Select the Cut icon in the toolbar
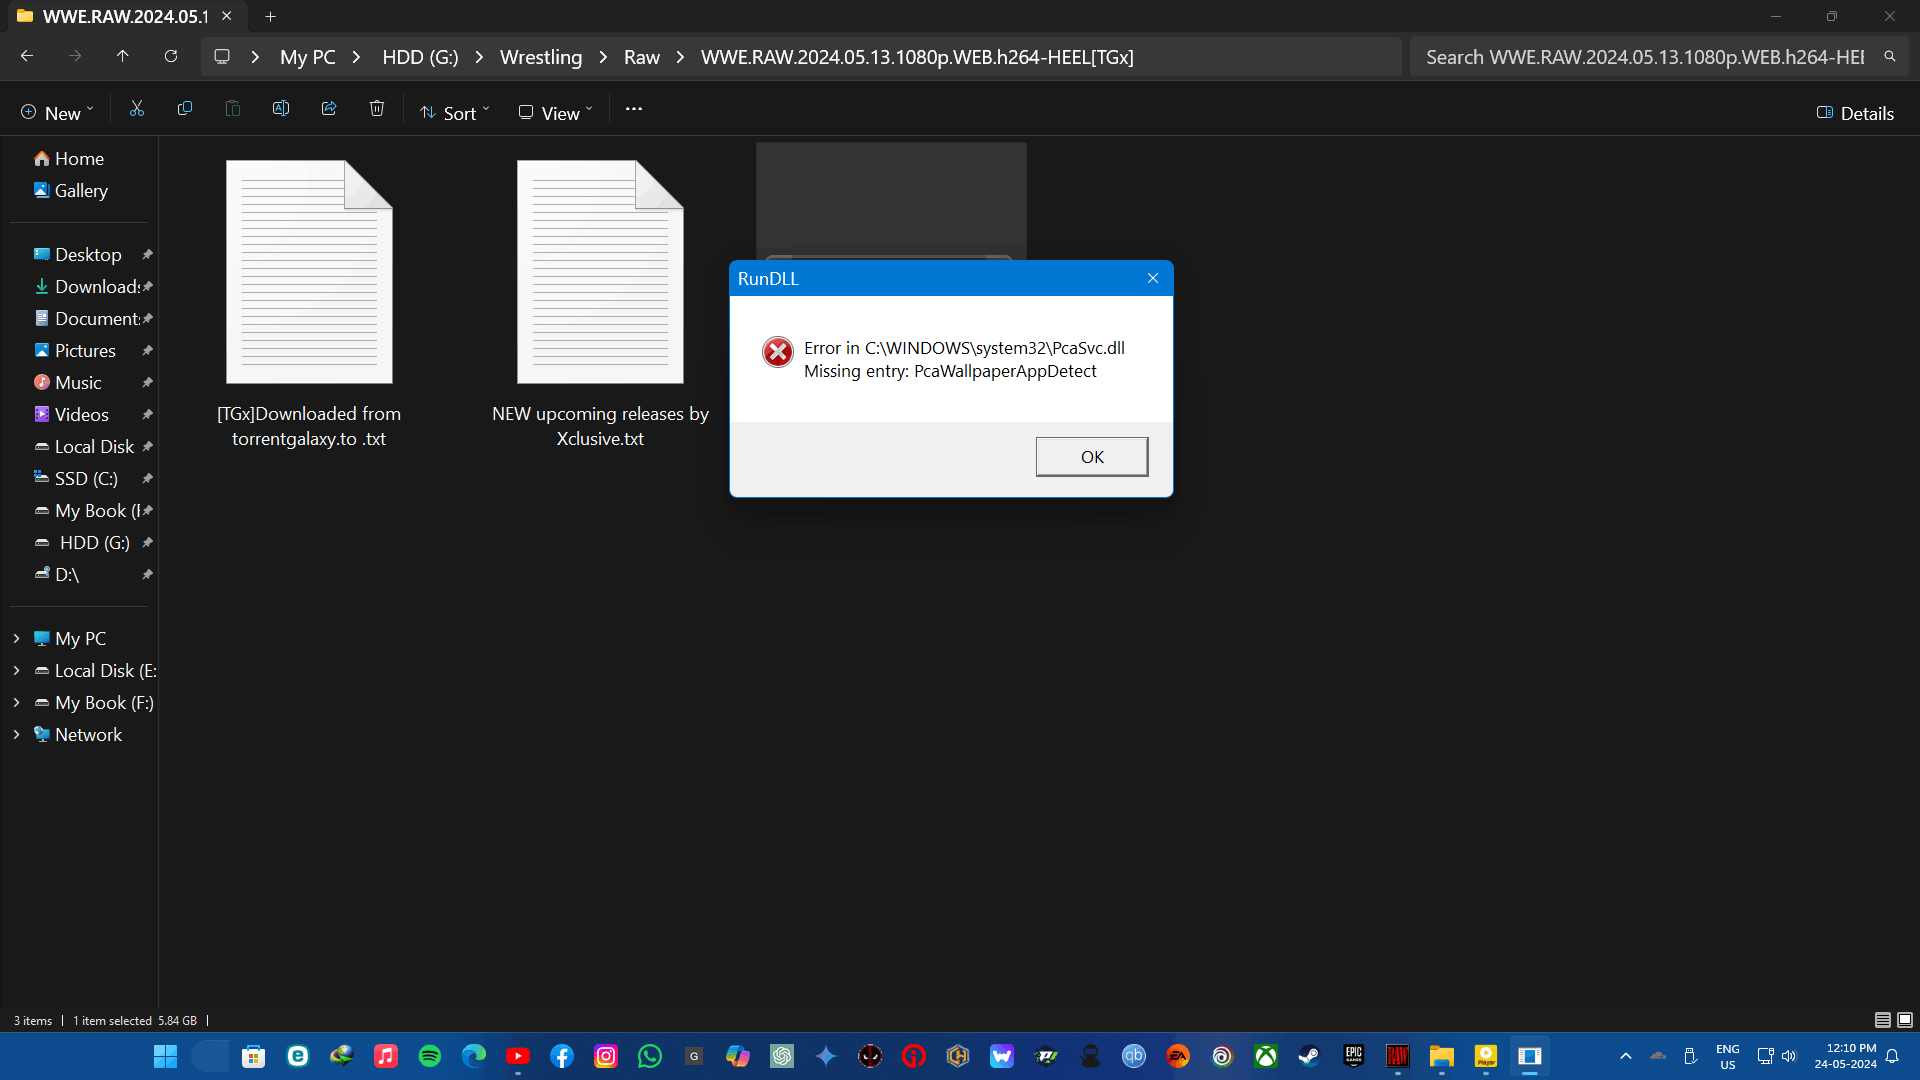Image resolution: width=1920 pixels, height=1080 pixels. click(137, 108)
